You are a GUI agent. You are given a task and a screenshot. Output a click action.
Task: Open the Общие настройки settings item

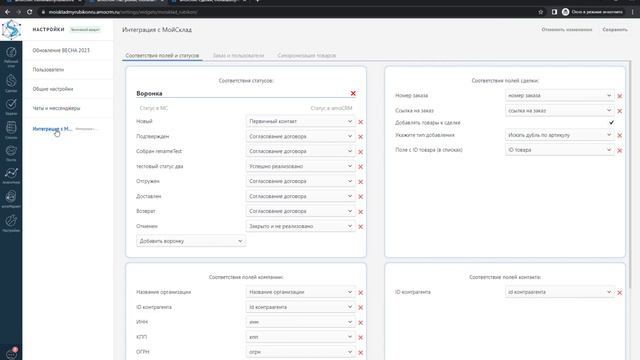53,89
